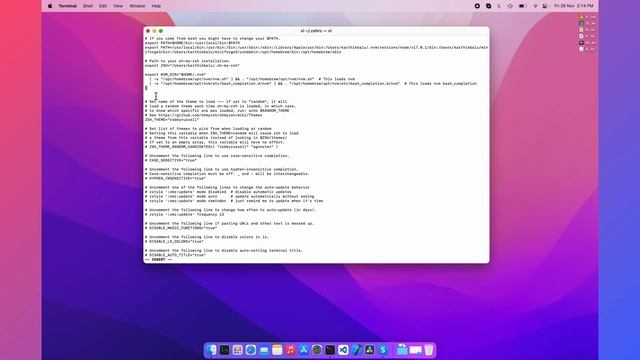This screenshot has height=360, width=640.
Task: Click the '# HYPHEN_INSENSITIVE="true"' line
Action: click(x=175, y=178)
